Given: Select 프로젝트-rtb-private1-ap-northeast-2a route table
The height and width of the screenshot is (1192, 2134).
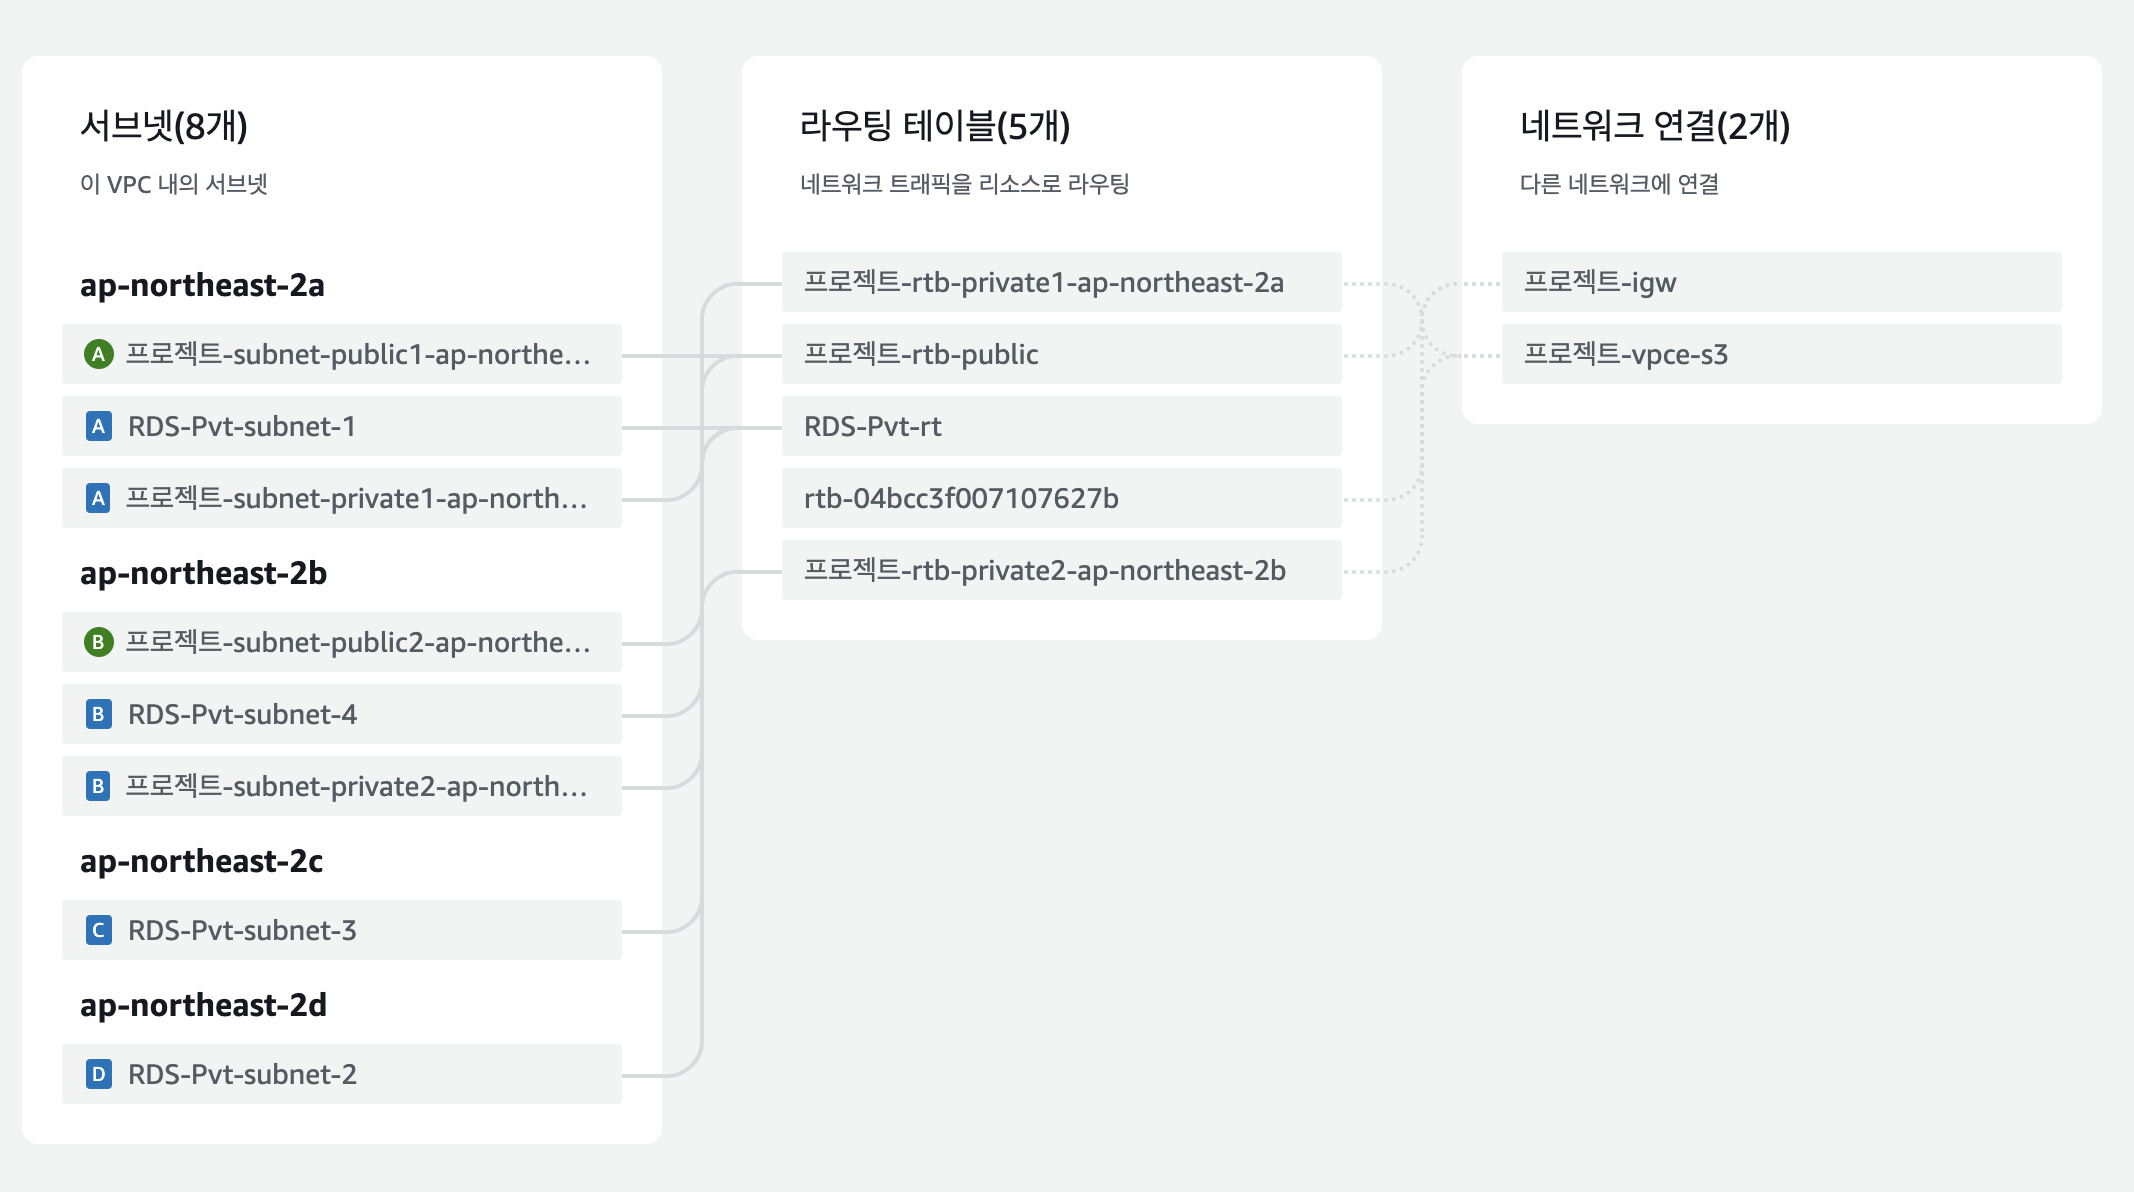Looking at the screenshot, I should [x=1044, y=282].
